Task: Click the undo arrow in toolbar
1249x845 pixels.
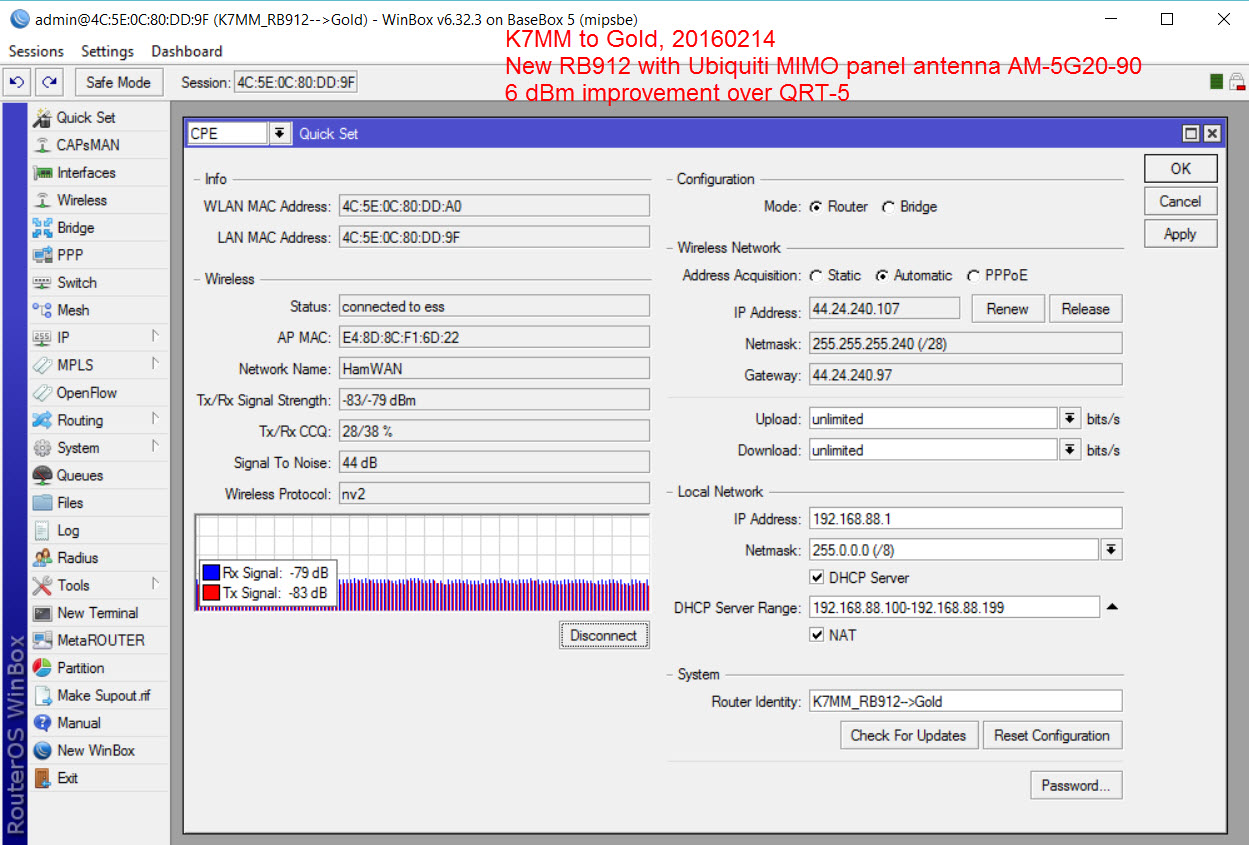Action: 16,82
